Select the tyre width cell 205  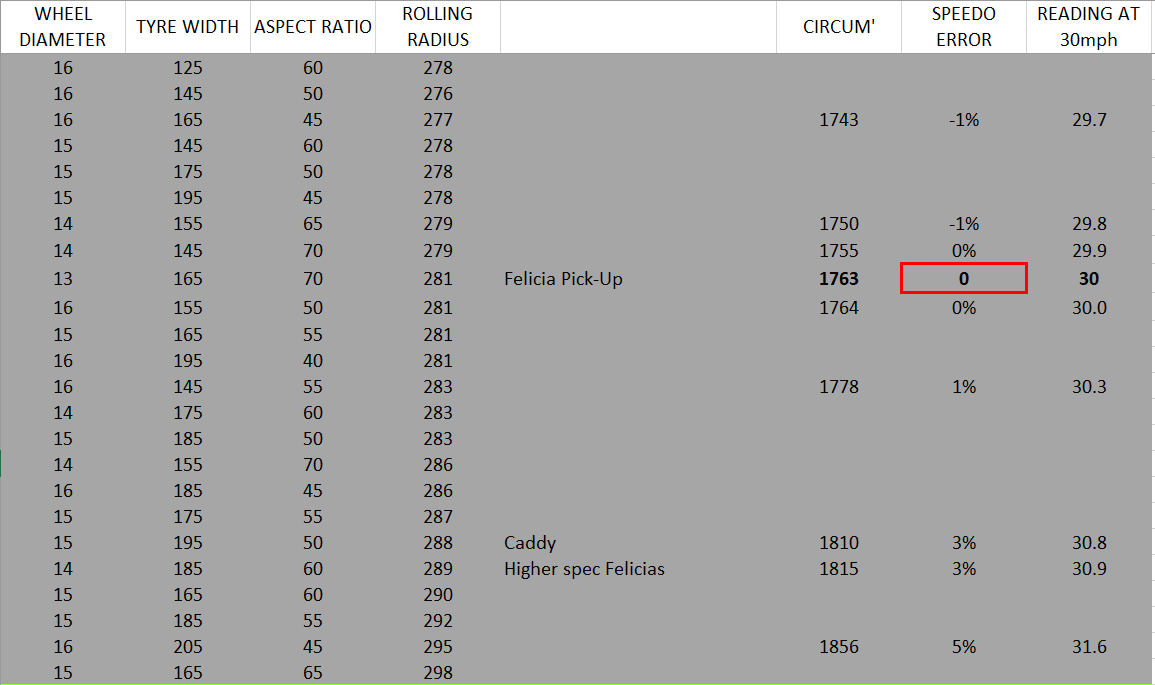point(188,647)
